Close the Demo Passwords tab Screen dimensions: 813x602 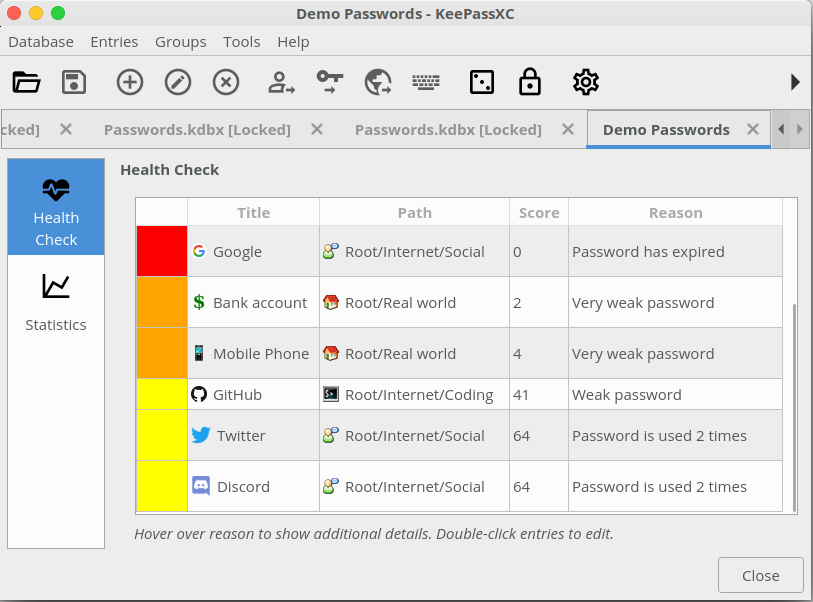pyautogui.click(x=753, y=129)
